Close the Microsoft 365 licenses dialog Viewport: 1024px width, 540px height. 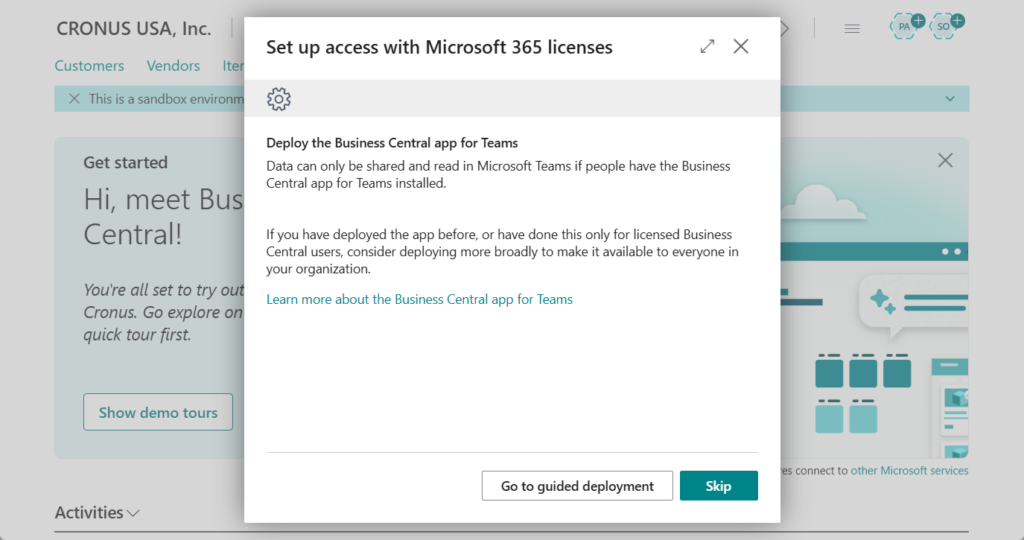coord(741,46)
